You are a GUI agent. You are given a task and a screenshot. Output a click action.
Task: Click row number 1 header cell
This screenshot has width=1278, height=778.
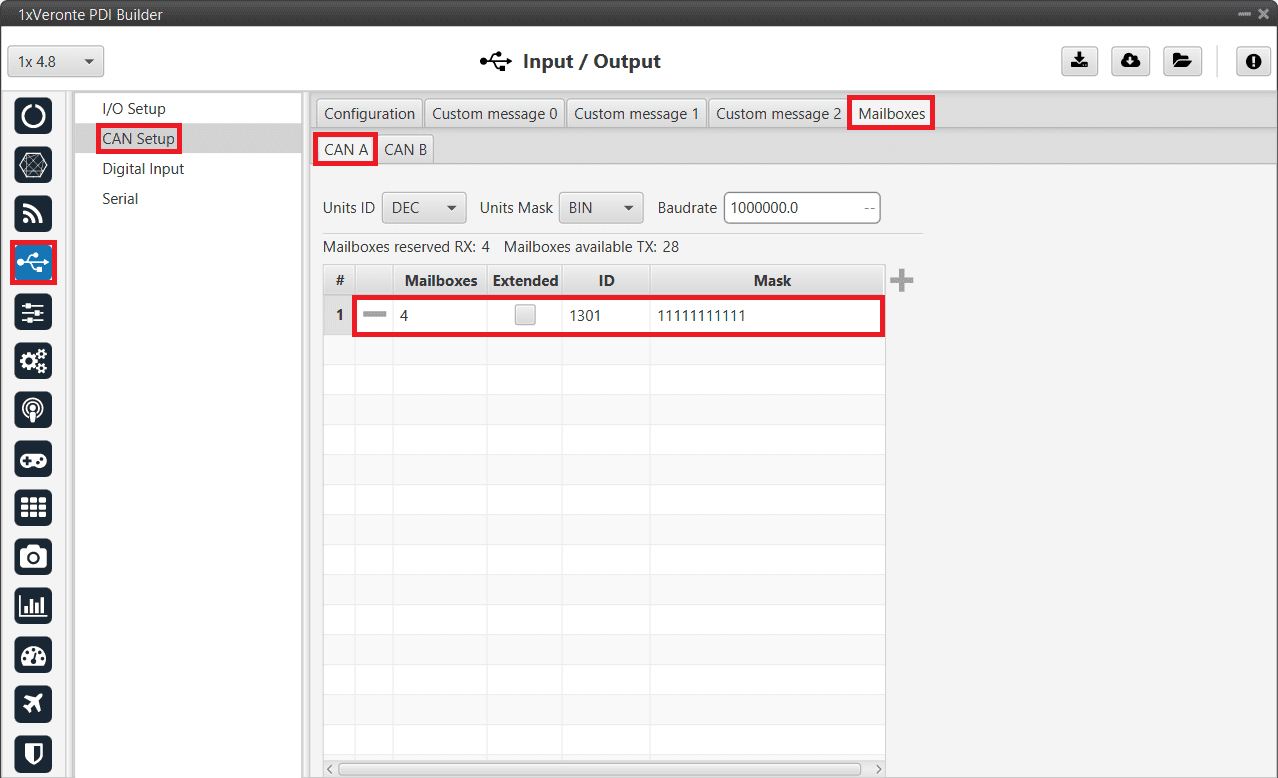click(339, 315)
